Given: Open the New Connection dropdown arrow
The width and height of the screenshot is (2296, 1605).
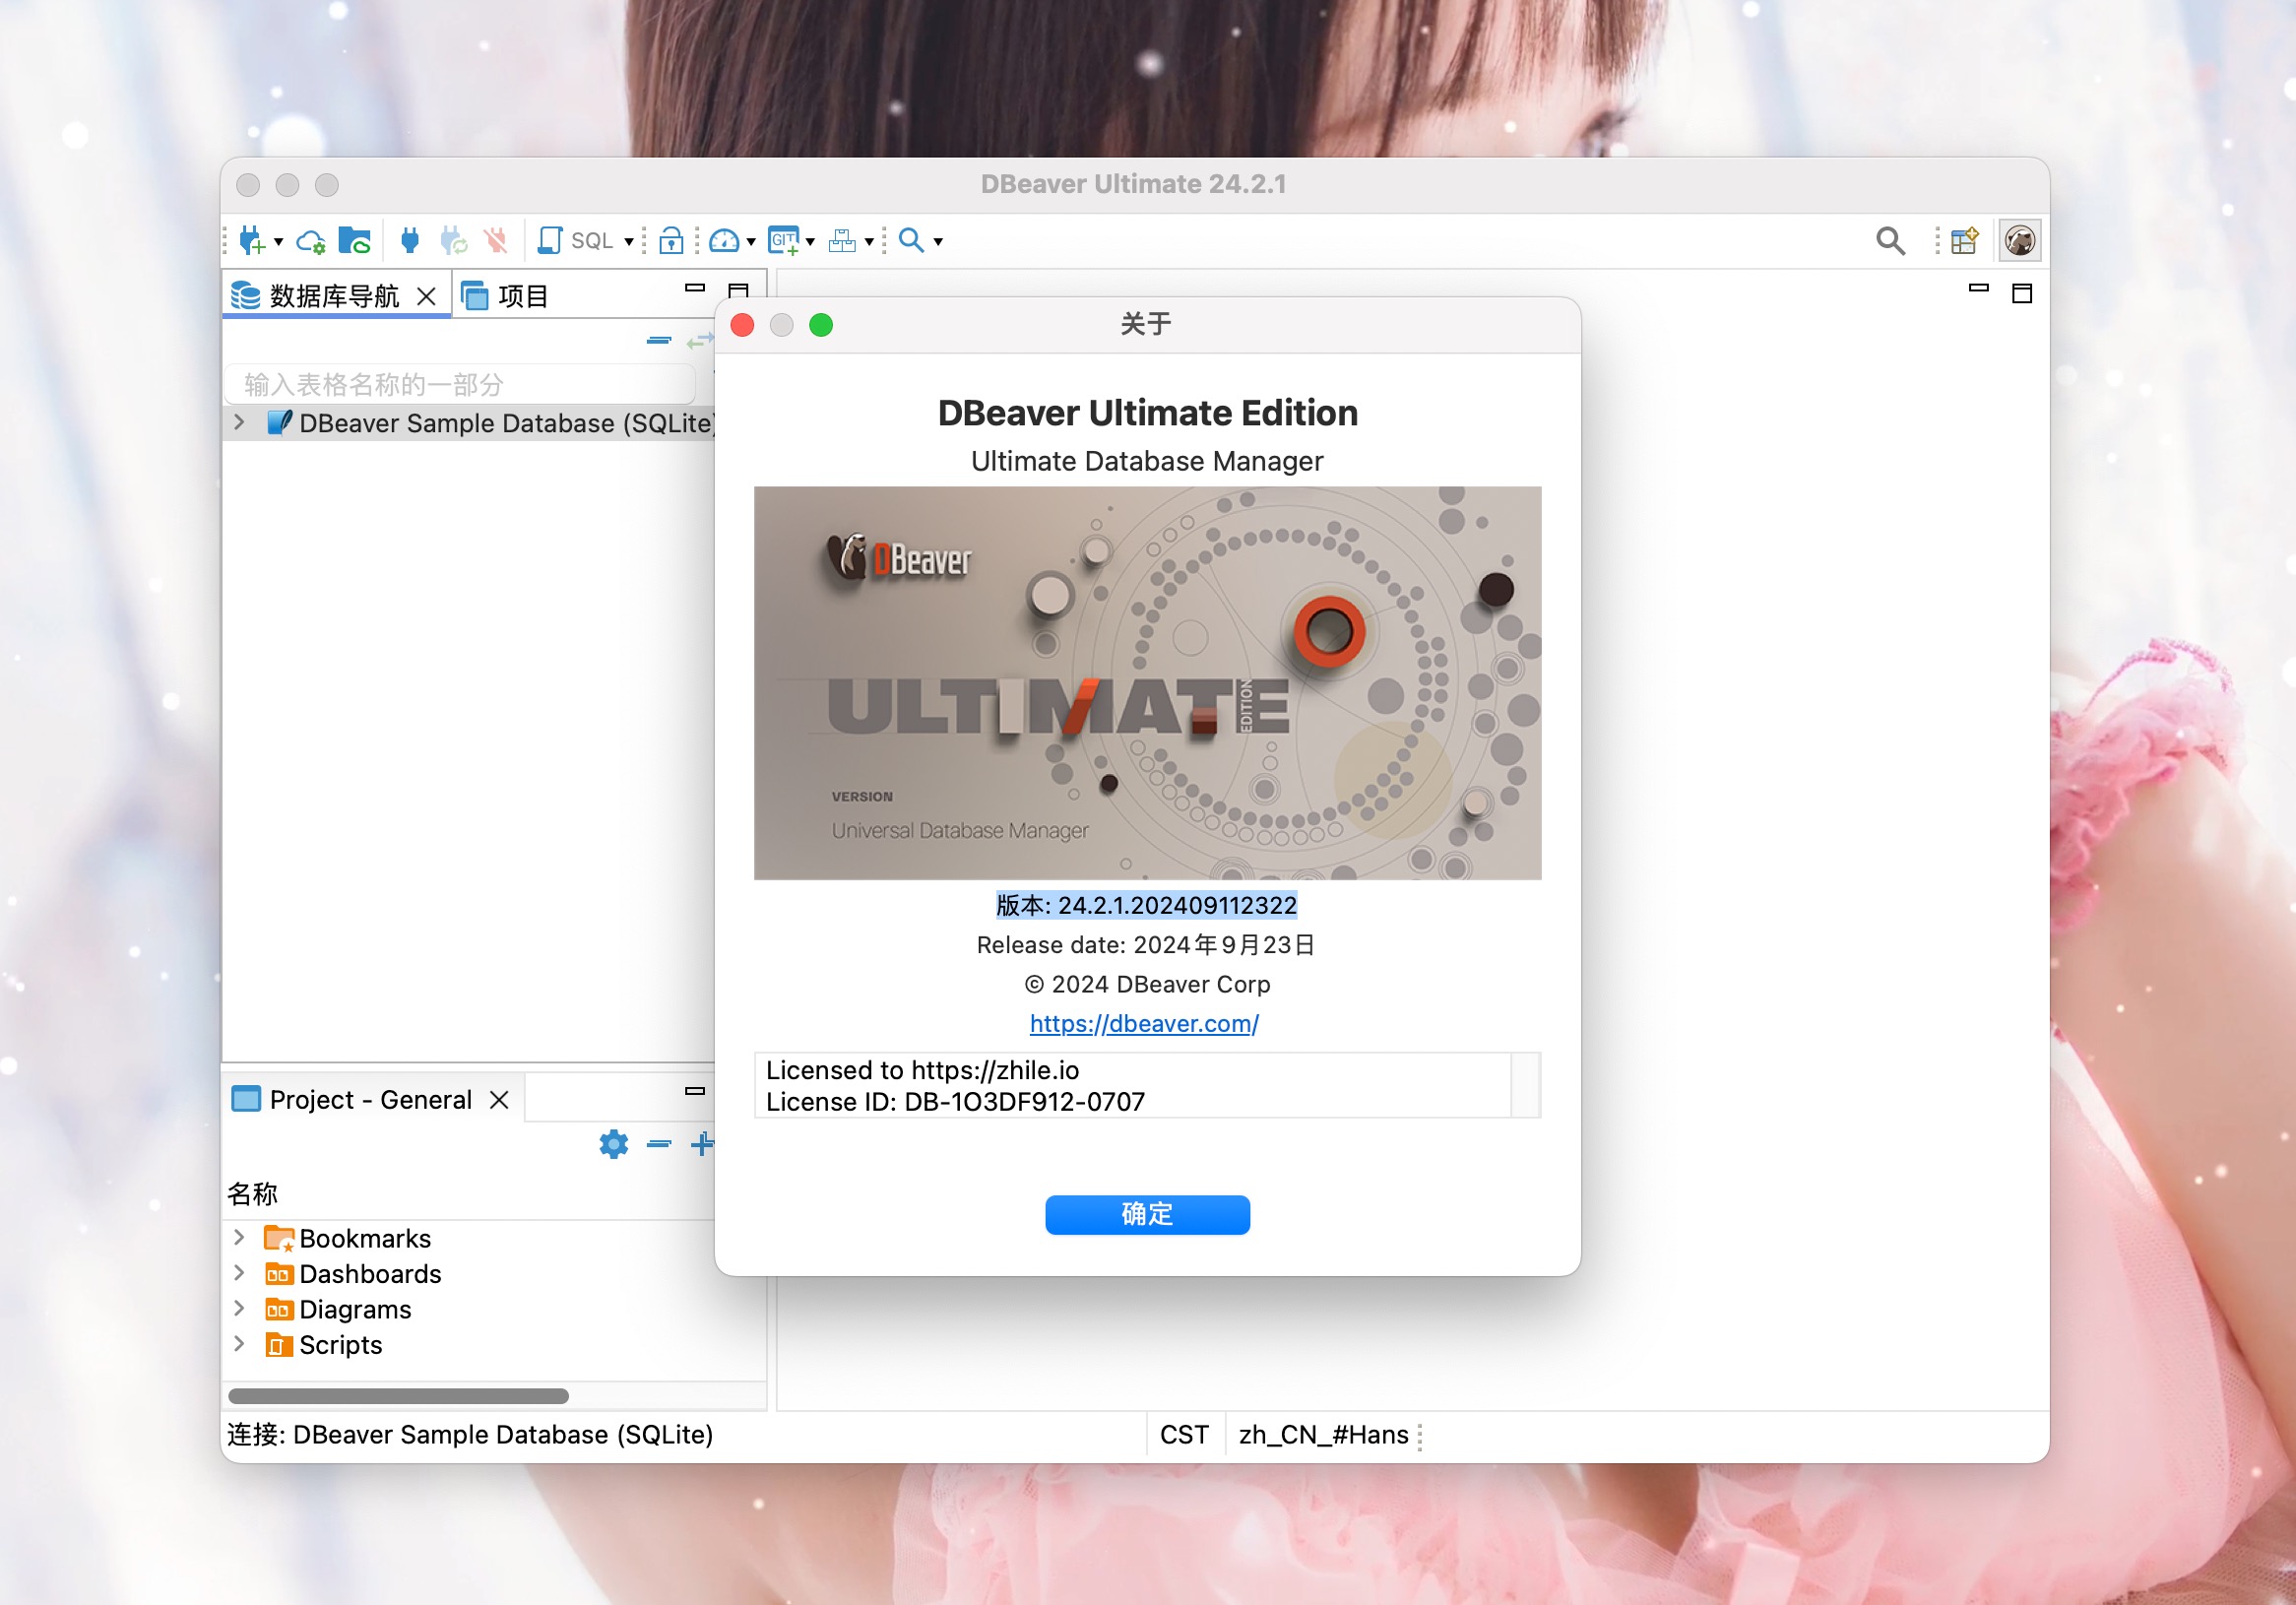Looking at the screenshot, I should pos(279,241).
